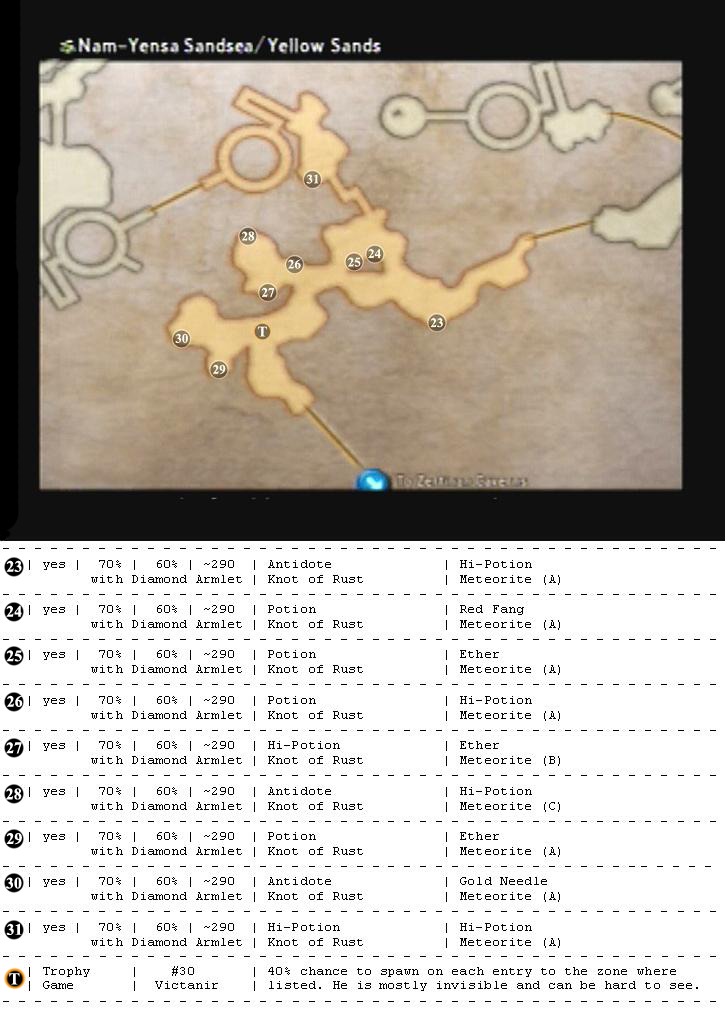
Task: Click map marker 23 on the map
Action: [x=437, y=322]
